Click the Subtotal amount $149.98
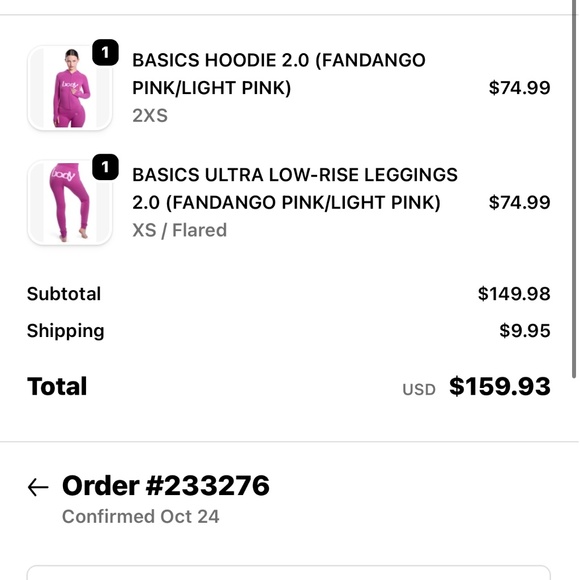 click(514, 294)
